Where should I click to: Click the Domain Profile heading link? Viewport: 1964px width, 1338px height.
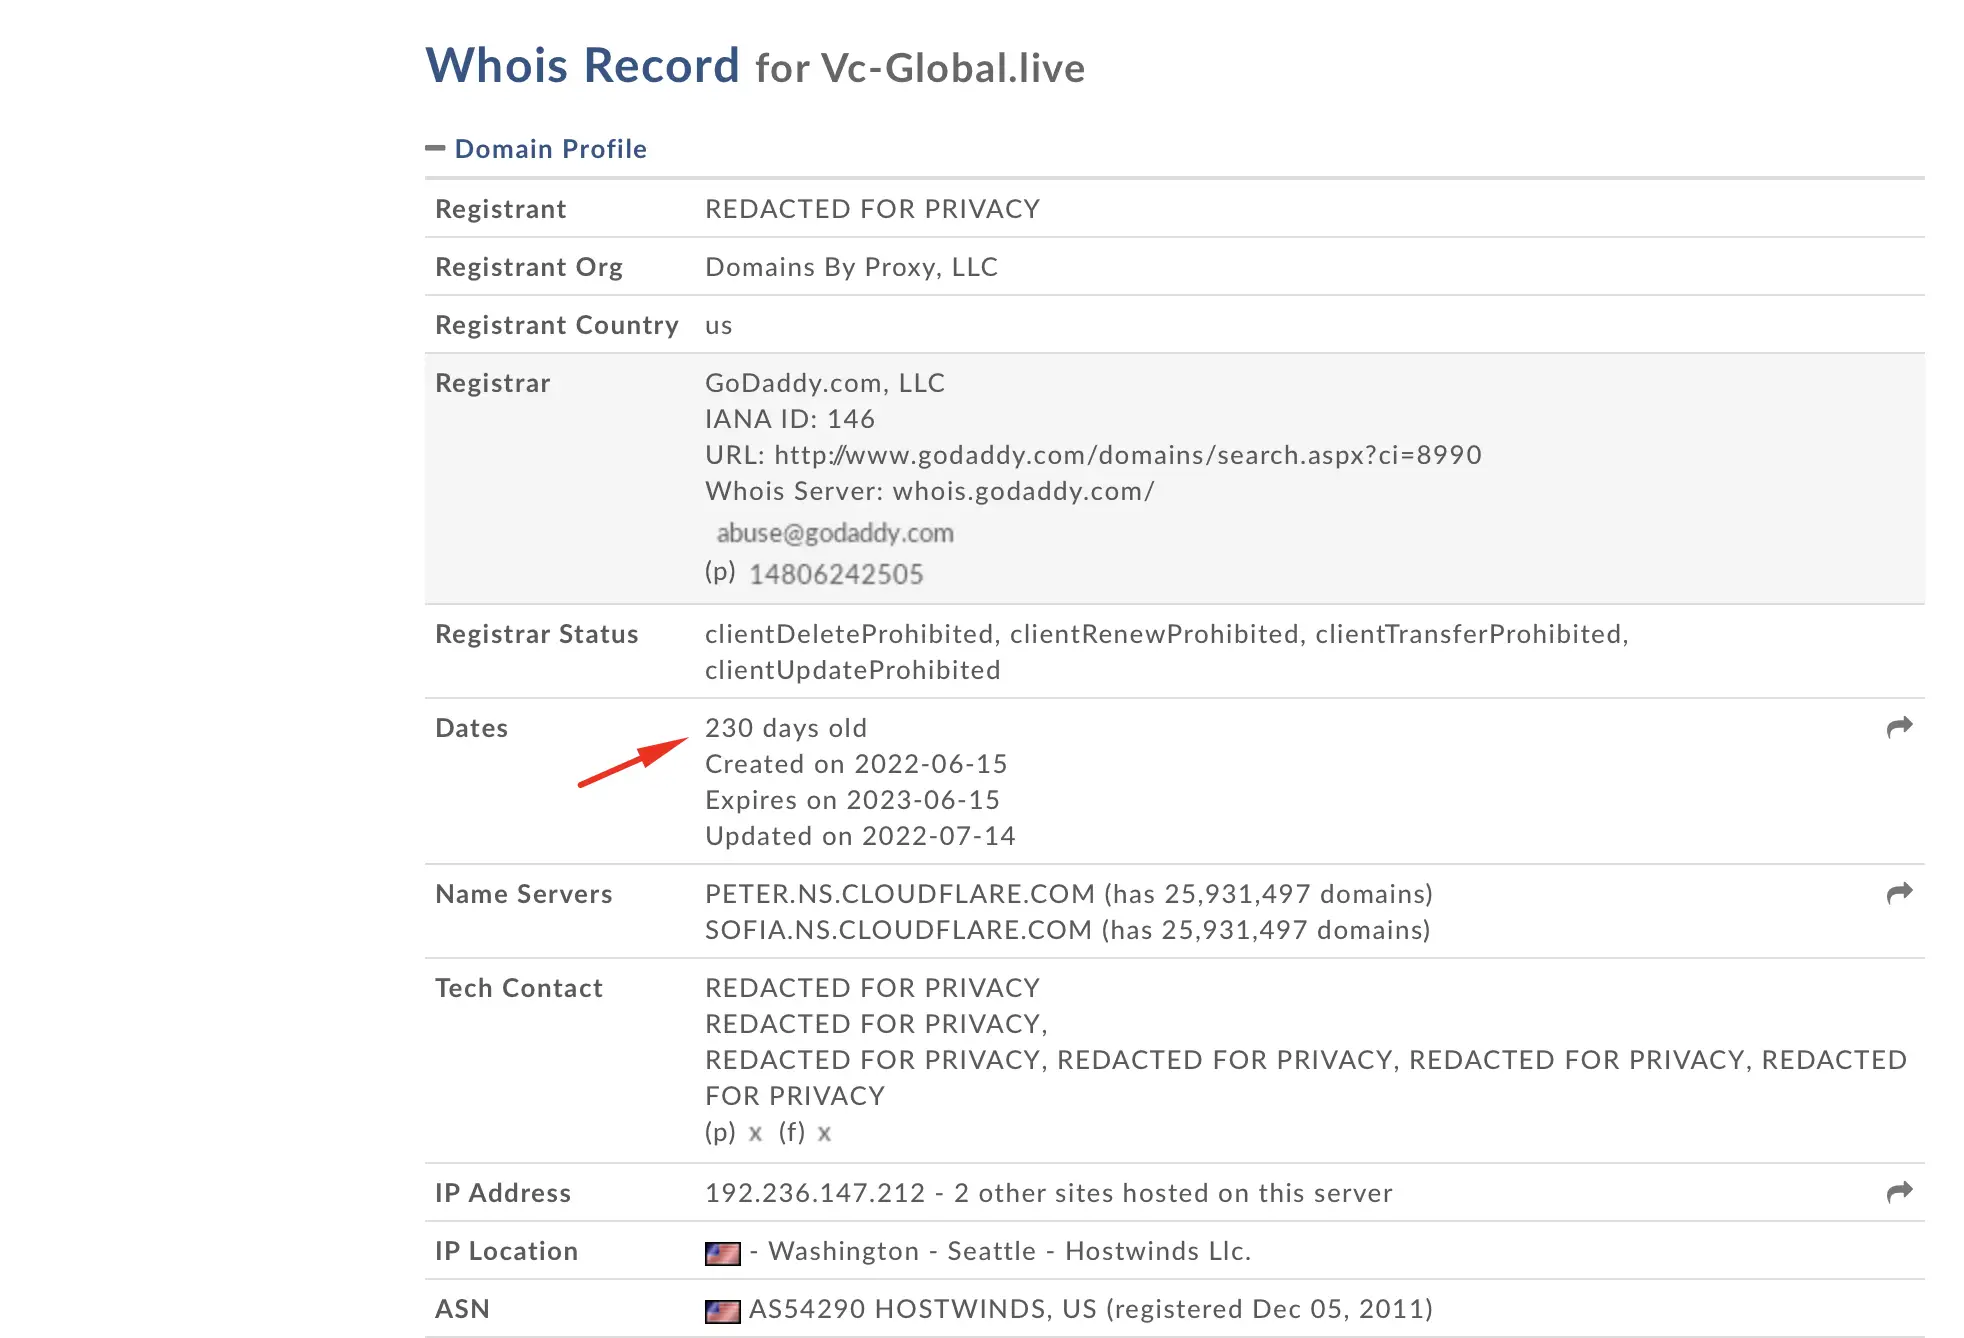point(551,149)
